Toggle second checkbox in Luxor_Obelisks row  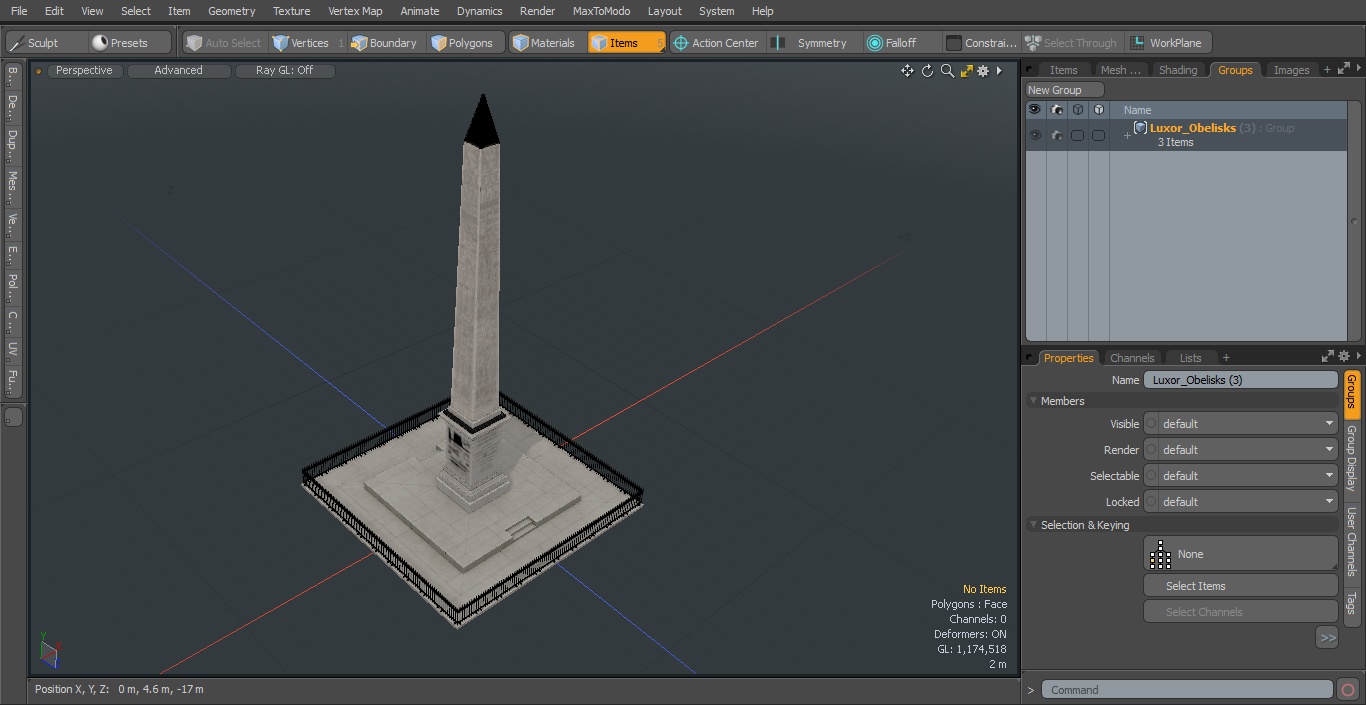point(1099,135)
